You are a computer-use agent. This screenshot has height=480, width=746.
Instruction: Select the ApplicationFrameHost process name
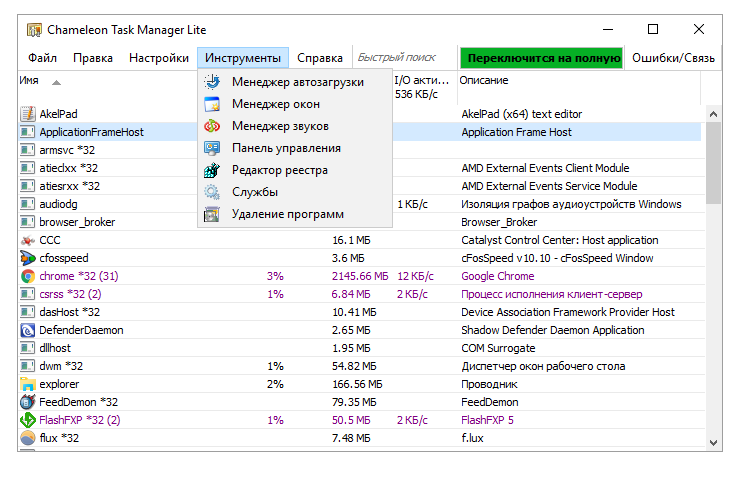91,132
